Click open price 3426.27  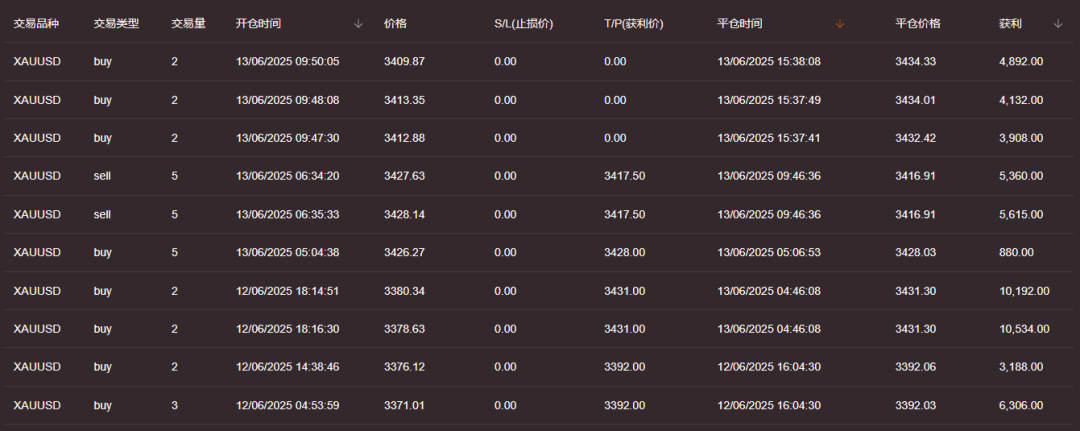point(404,252)
